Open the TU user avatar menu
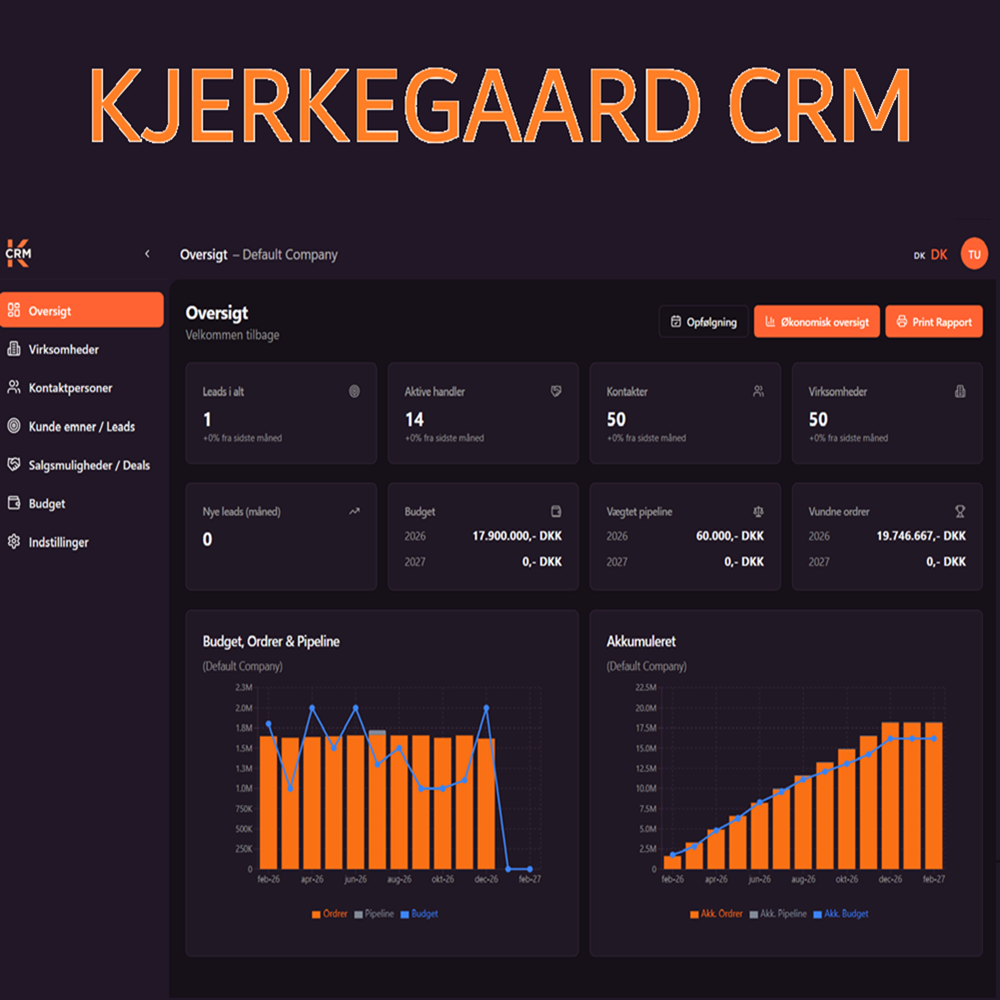The image size is (1000, 1000). (x=974, y=254)
